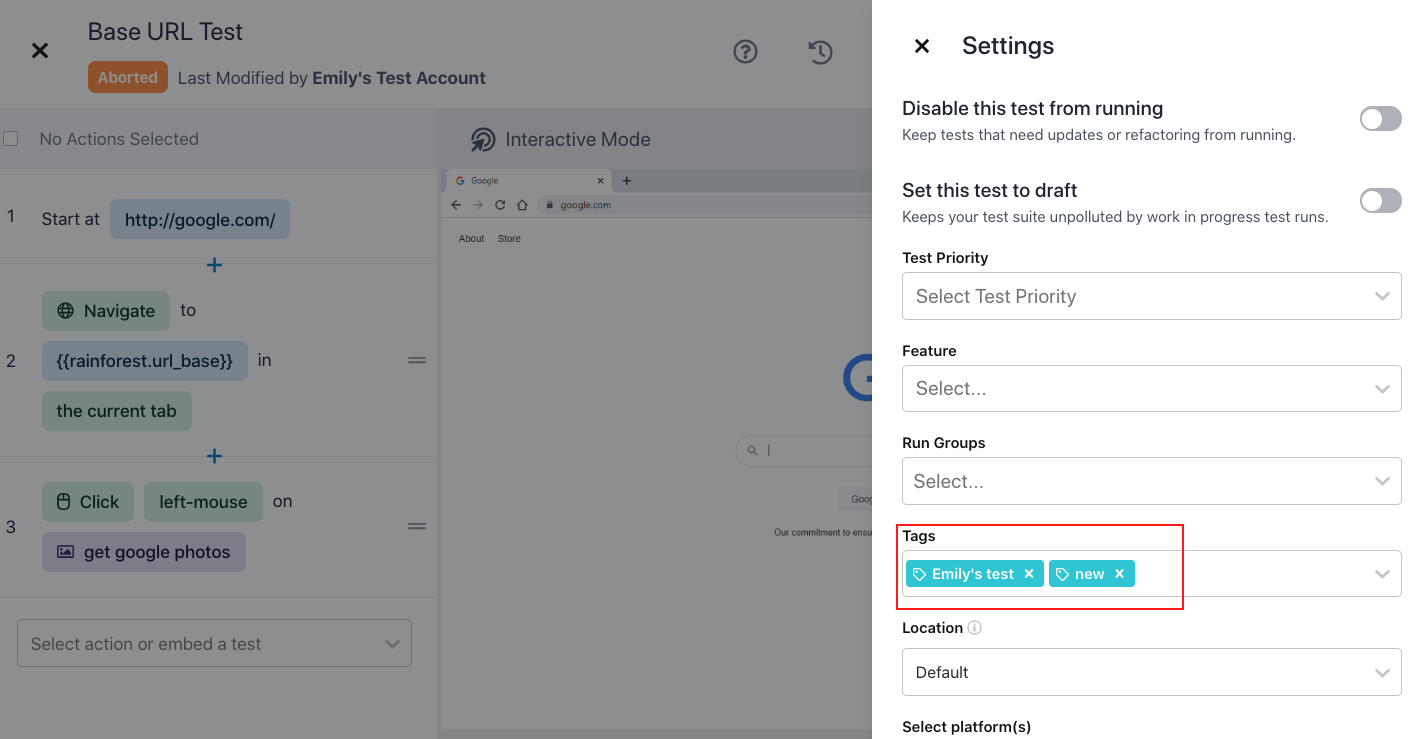Click plus icon below step 1

214,265
